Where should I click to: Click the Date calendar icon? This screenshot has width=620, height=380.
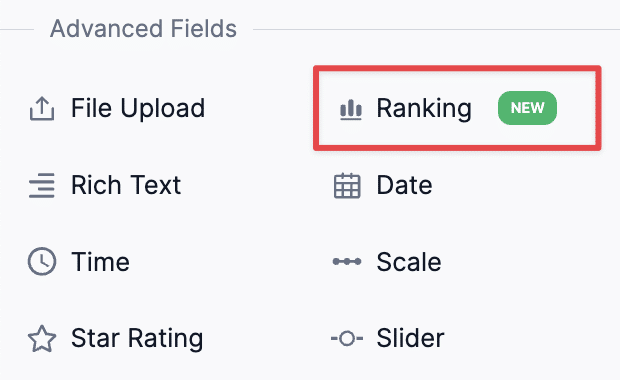pyautogui.click(x=347, y=185)
